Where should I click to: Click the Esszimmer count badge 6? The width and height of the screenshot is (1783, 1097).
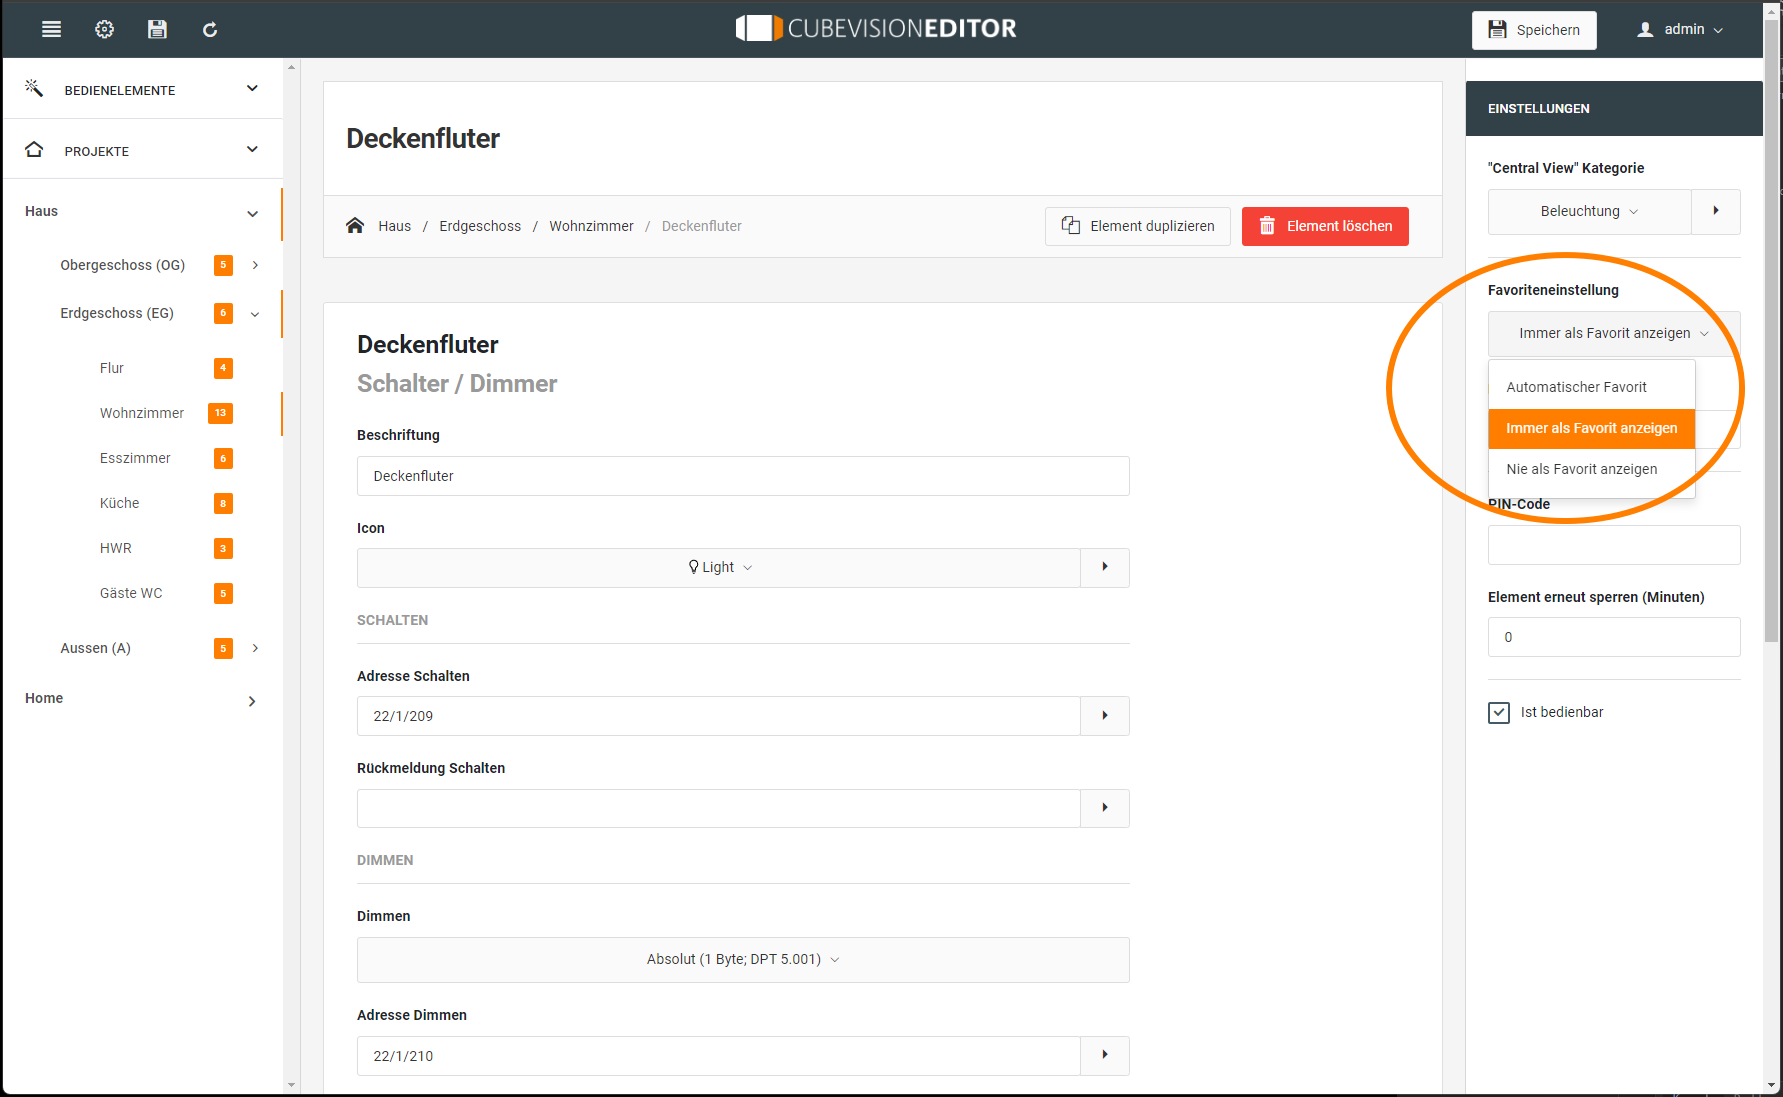tap(223, 458)
